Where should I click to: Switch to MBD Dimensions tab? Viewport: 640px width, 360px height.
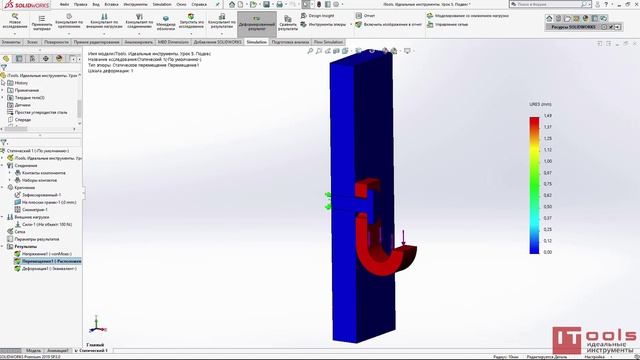tap(173, 42)
